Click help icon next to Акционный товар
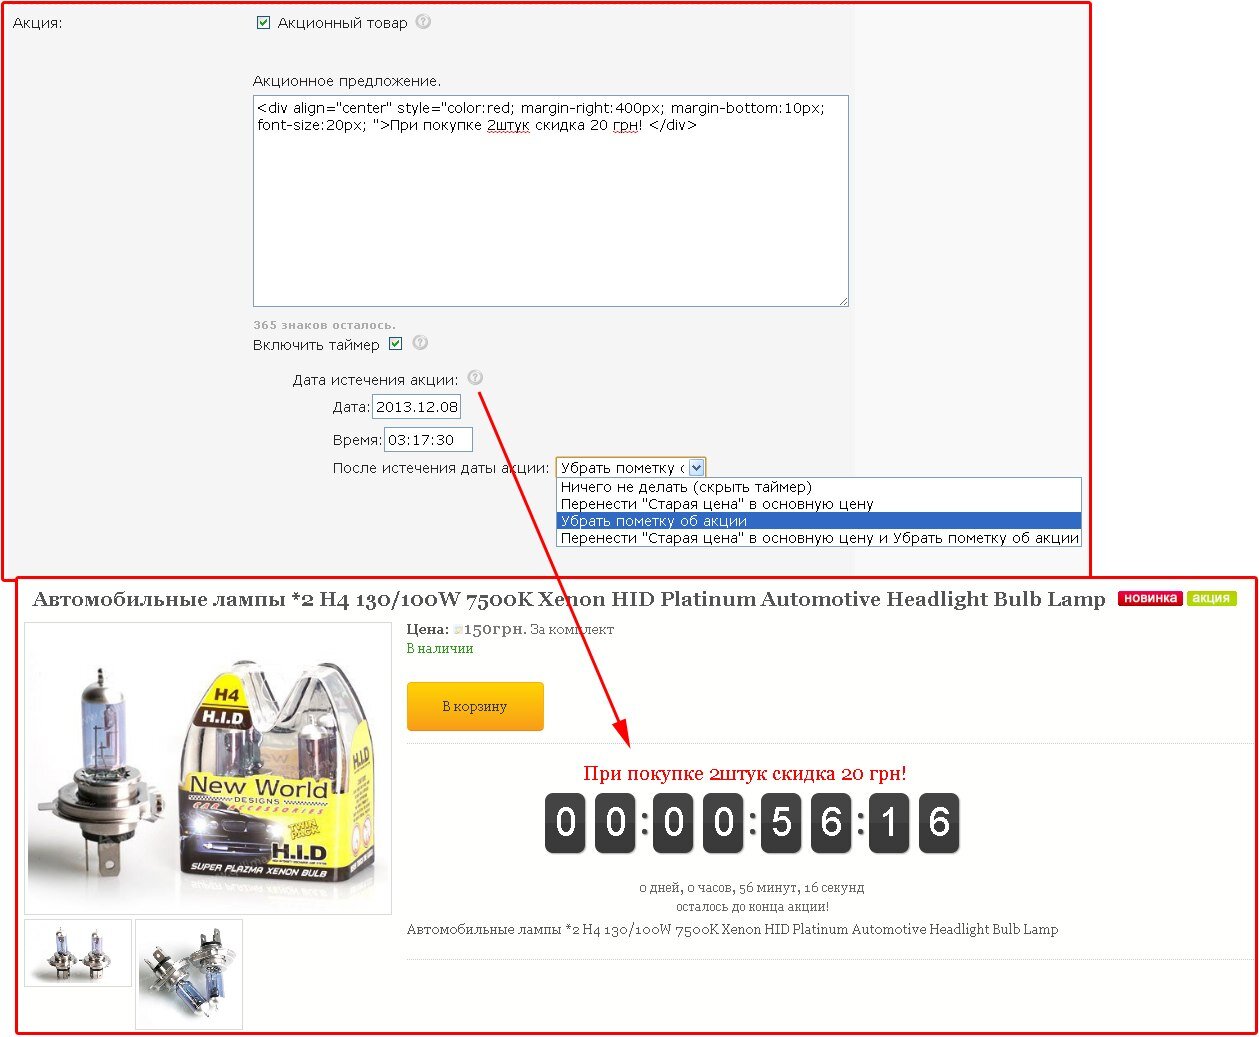 (x=423, y=22)
